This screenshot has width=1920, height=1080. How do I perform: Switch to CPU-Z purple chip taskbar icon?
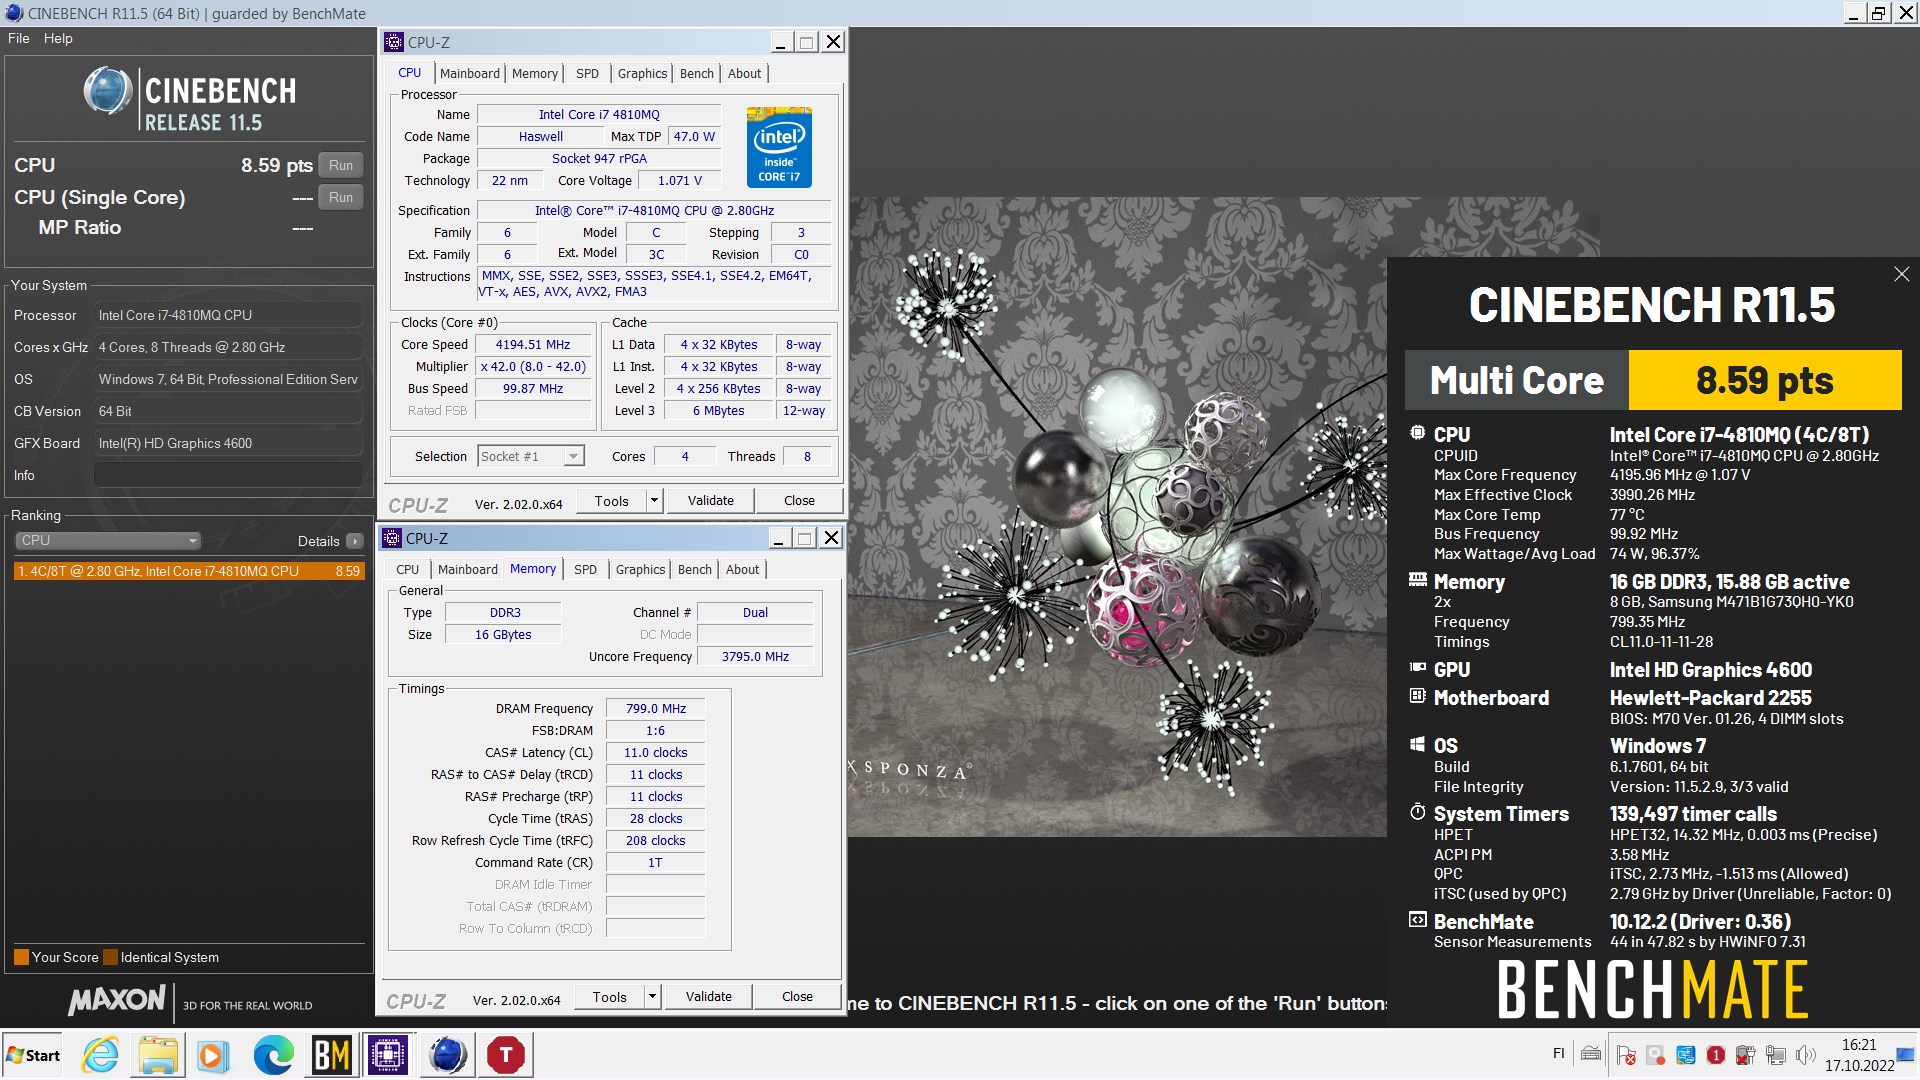(x=388, y=1055)
